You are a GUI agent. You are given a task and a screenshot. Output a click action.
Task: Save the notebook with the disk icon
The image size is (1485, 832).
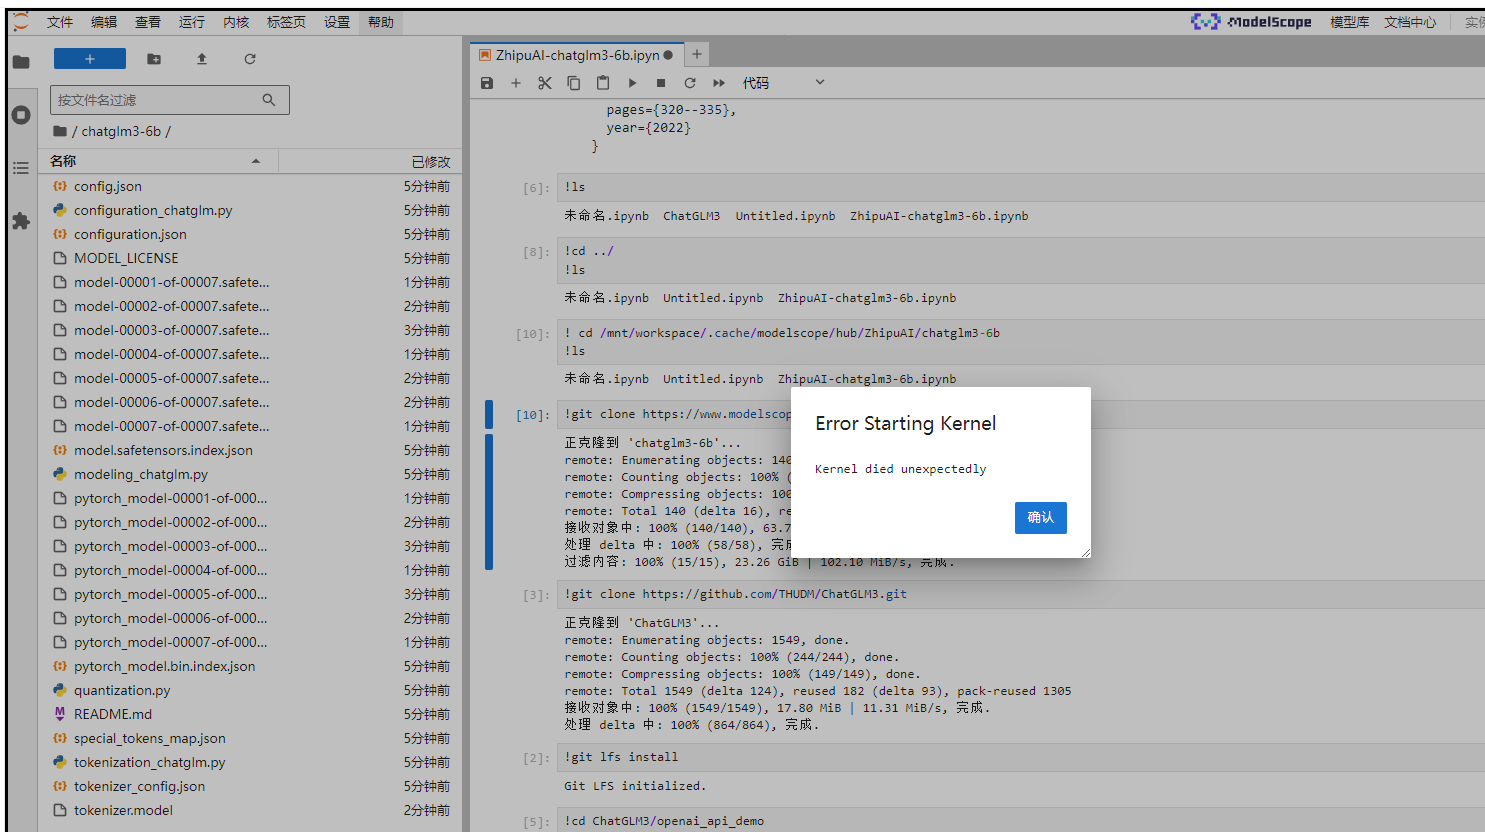click(x=487, y=83)
